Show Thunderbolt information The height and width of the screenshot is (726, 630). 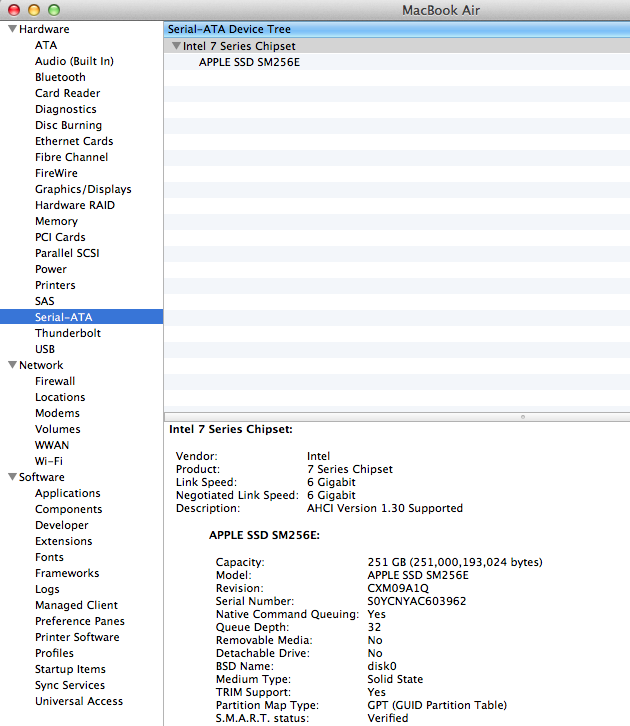(68, 333)
